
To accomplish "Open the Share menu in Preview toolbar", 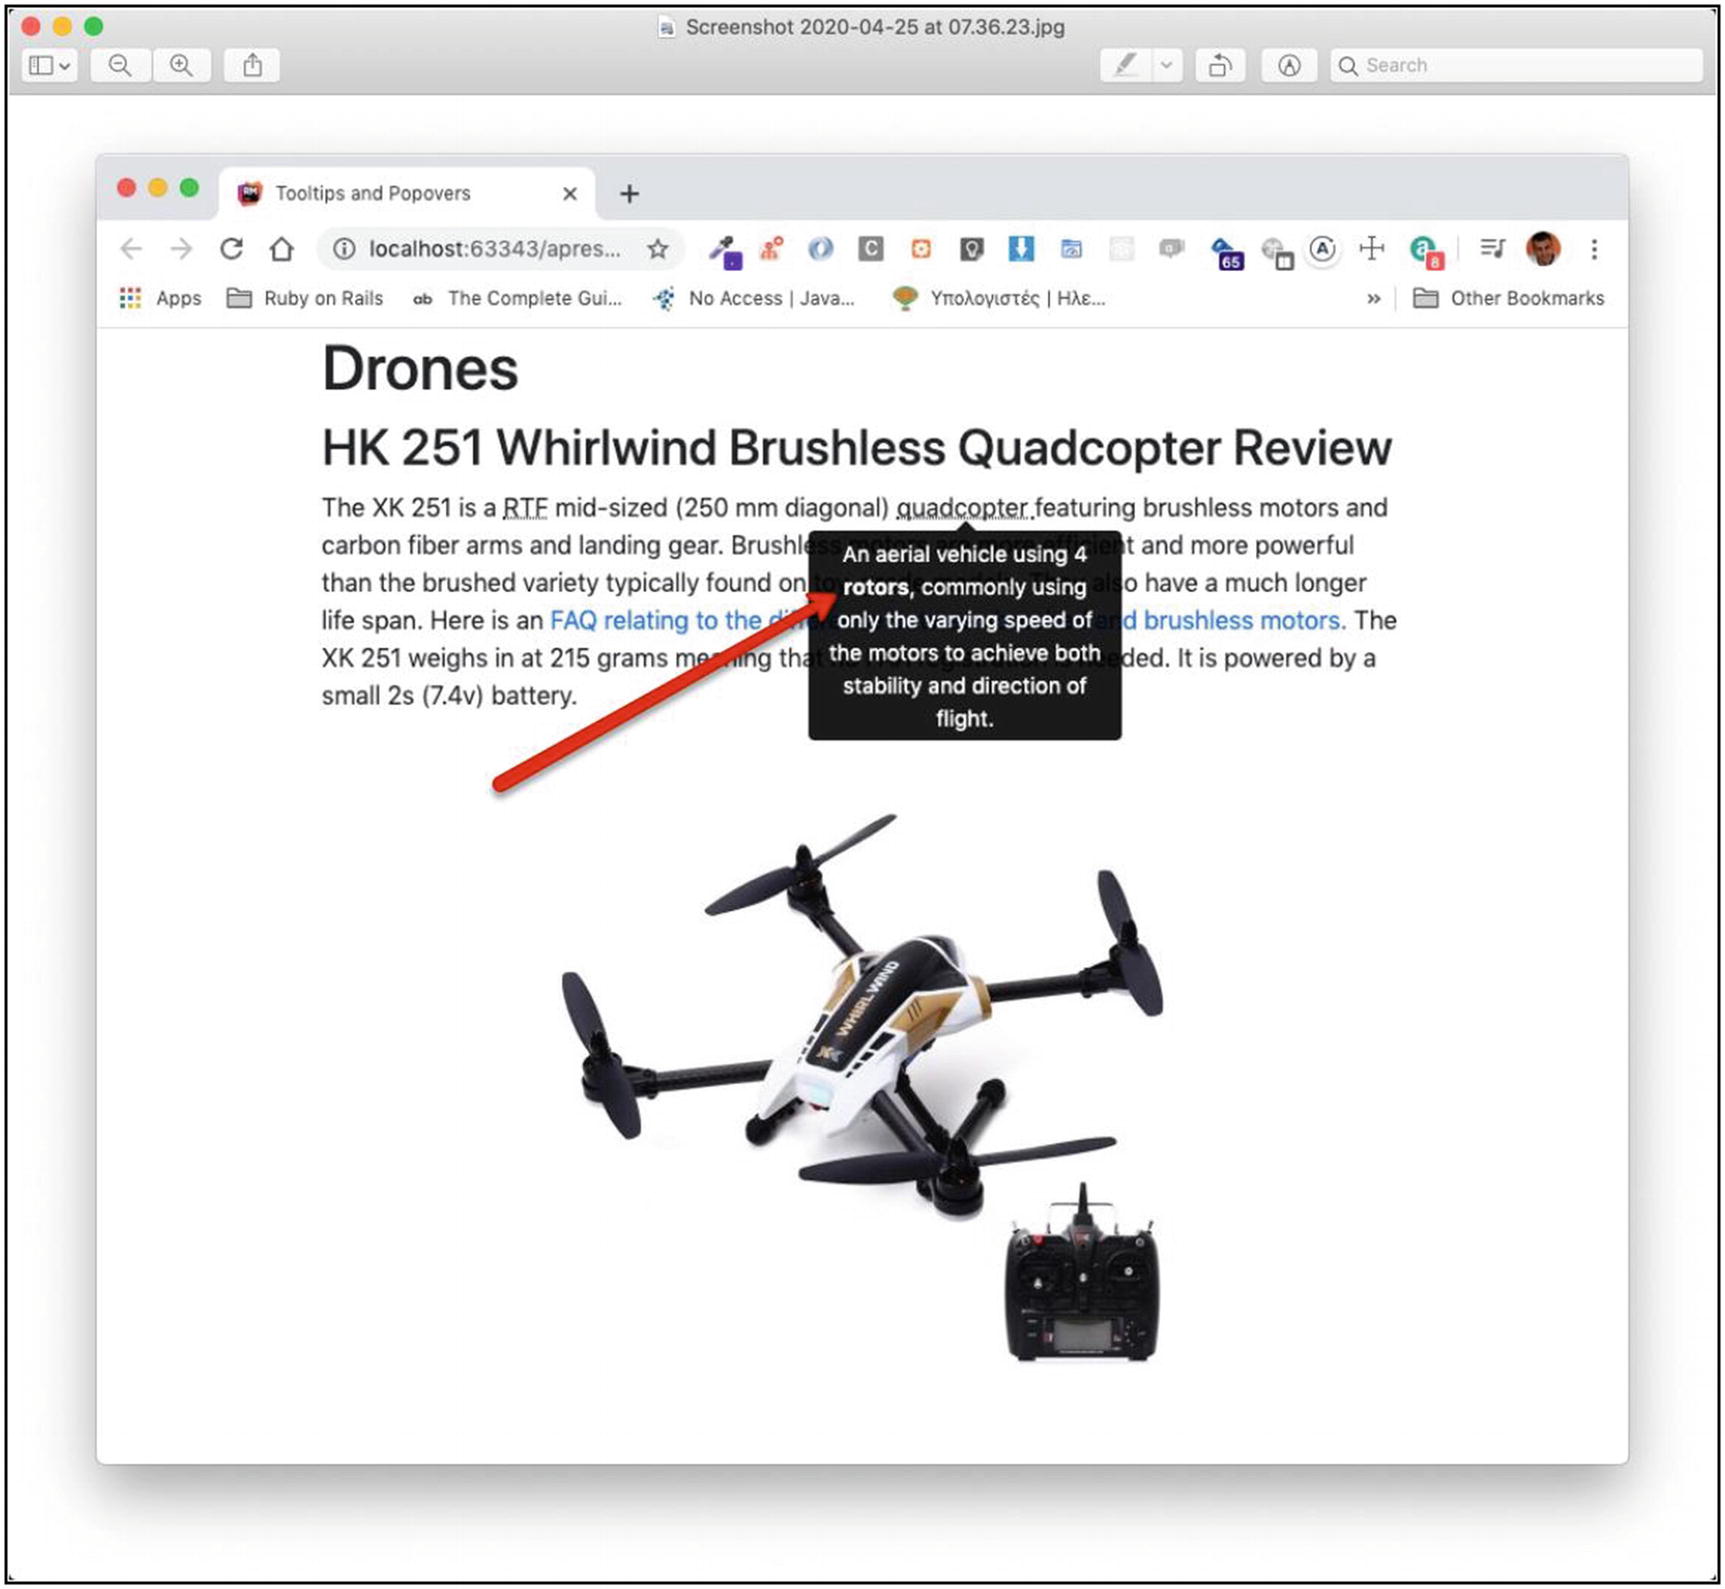I will pyautogui.click(x=252, y=65).
